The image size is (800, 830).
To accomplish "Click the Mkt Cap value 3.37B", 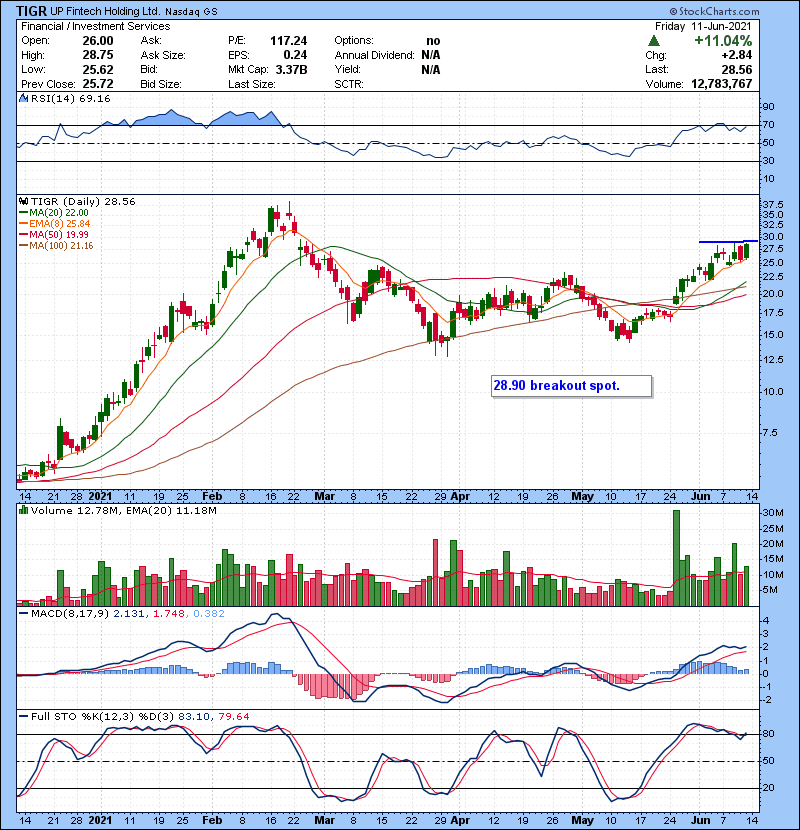I will 291,69.
